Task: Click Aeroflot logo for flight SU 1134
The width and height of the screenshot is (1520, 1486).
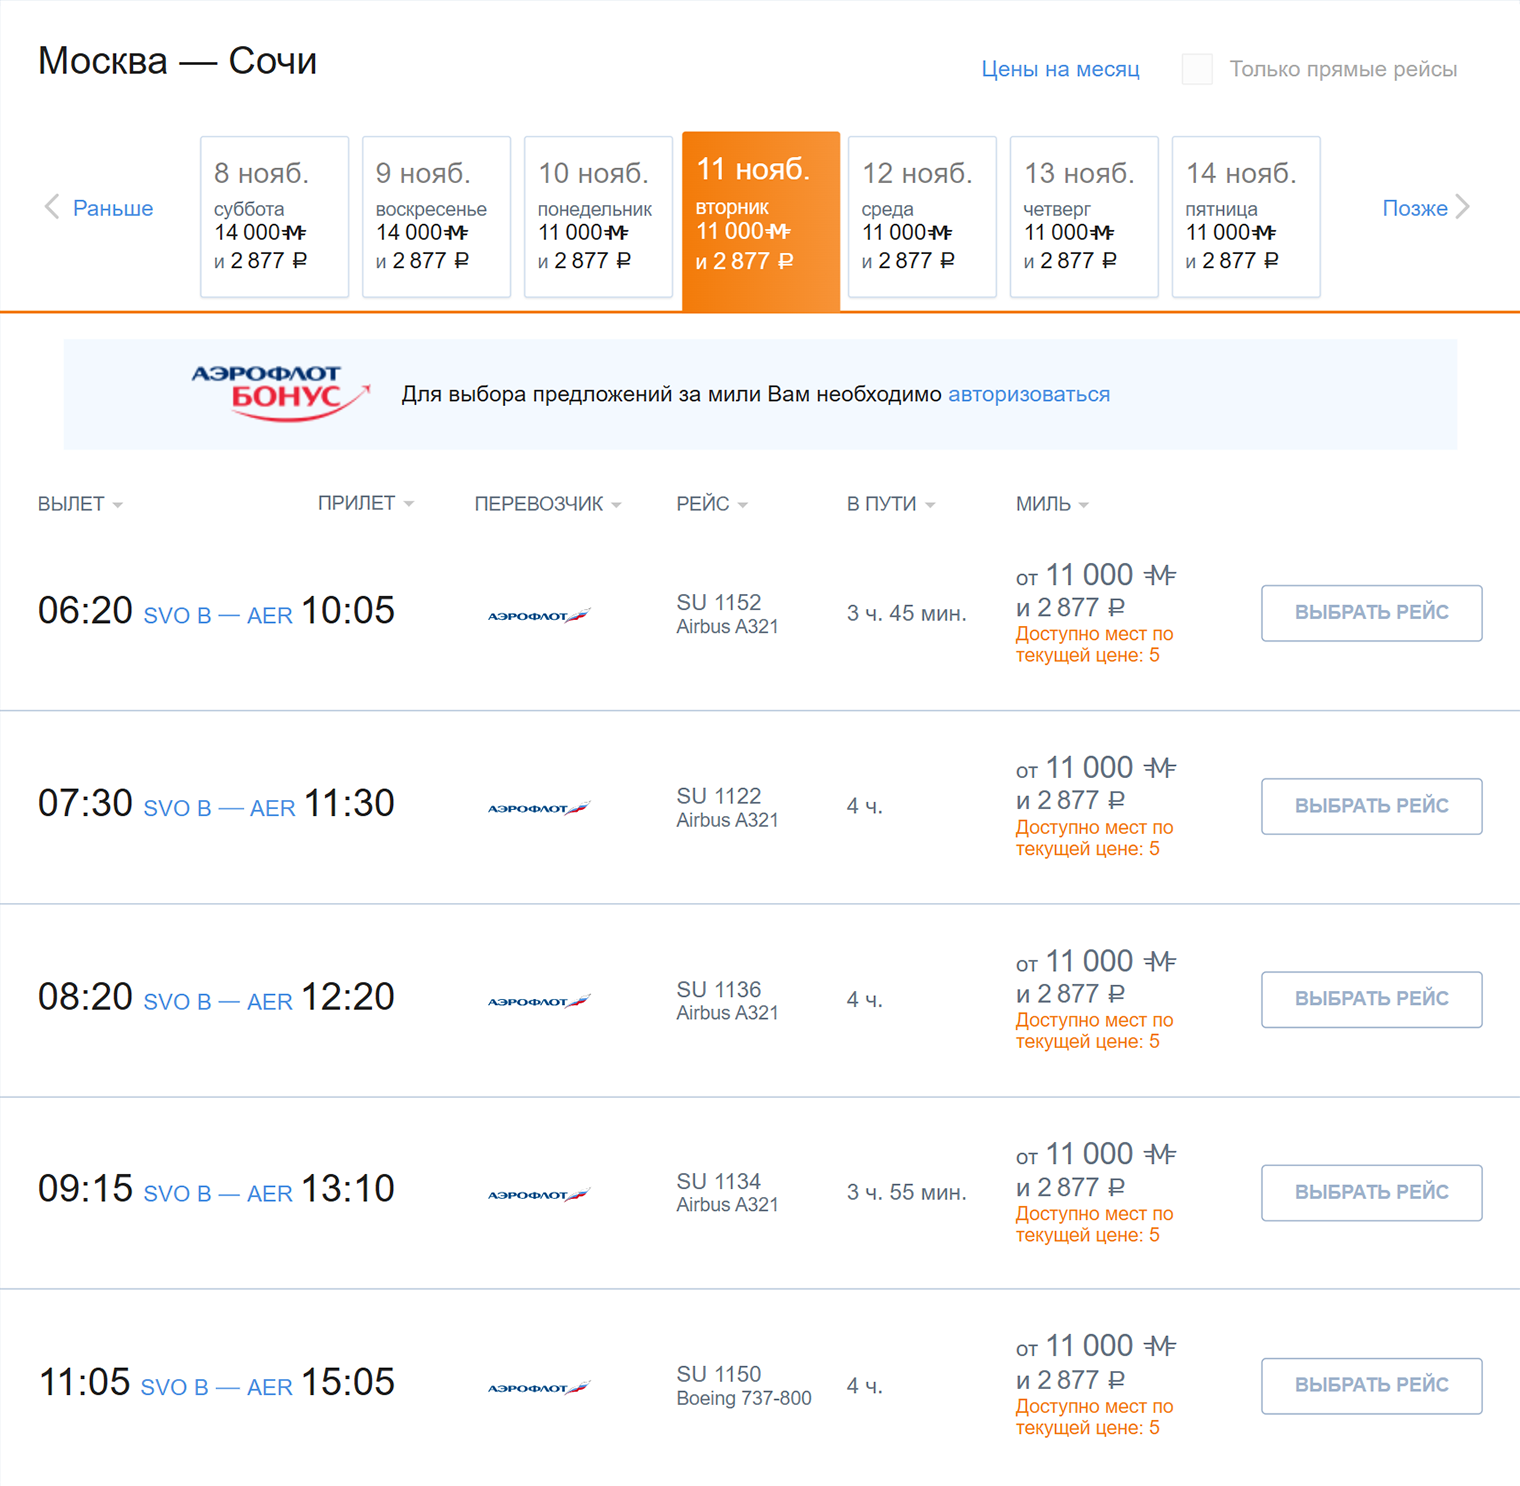Action: (539, 1194)
